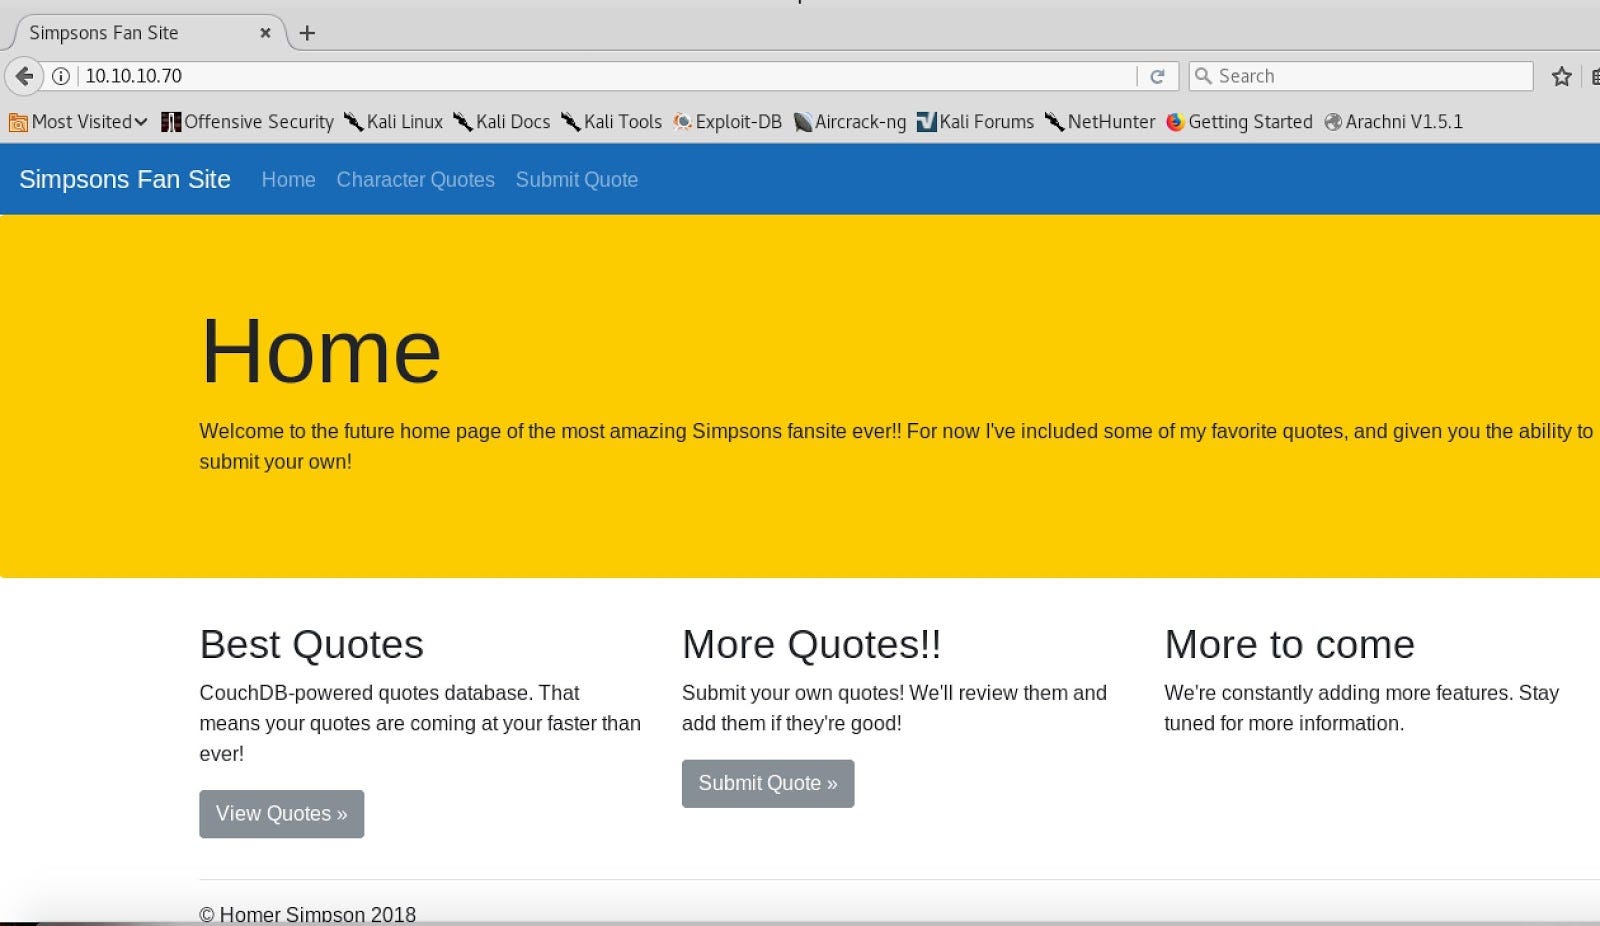Click the More to come heading

(1290, 645)
